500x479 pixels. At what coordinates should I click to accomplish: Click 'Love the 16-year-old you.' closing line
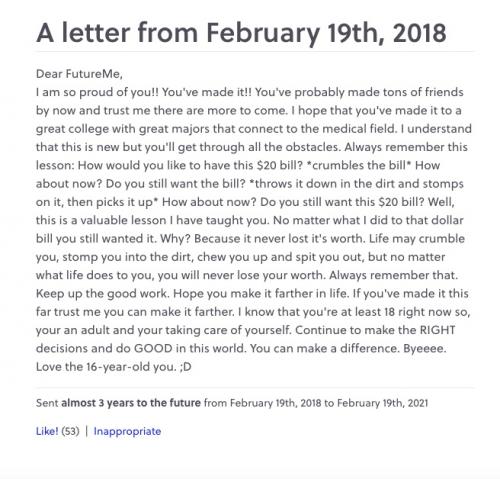coord(106,367)
